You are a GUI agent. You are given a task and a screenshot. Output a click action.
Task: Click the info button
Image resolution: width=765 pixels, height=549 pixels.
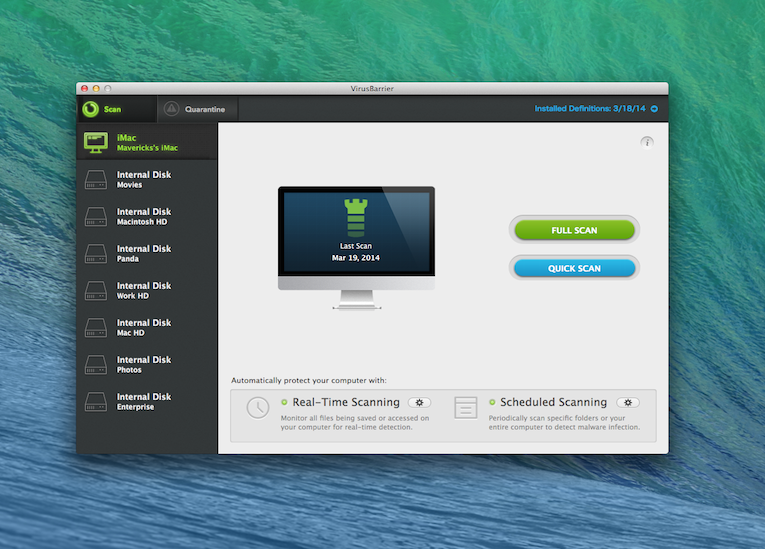pos(647,142)
